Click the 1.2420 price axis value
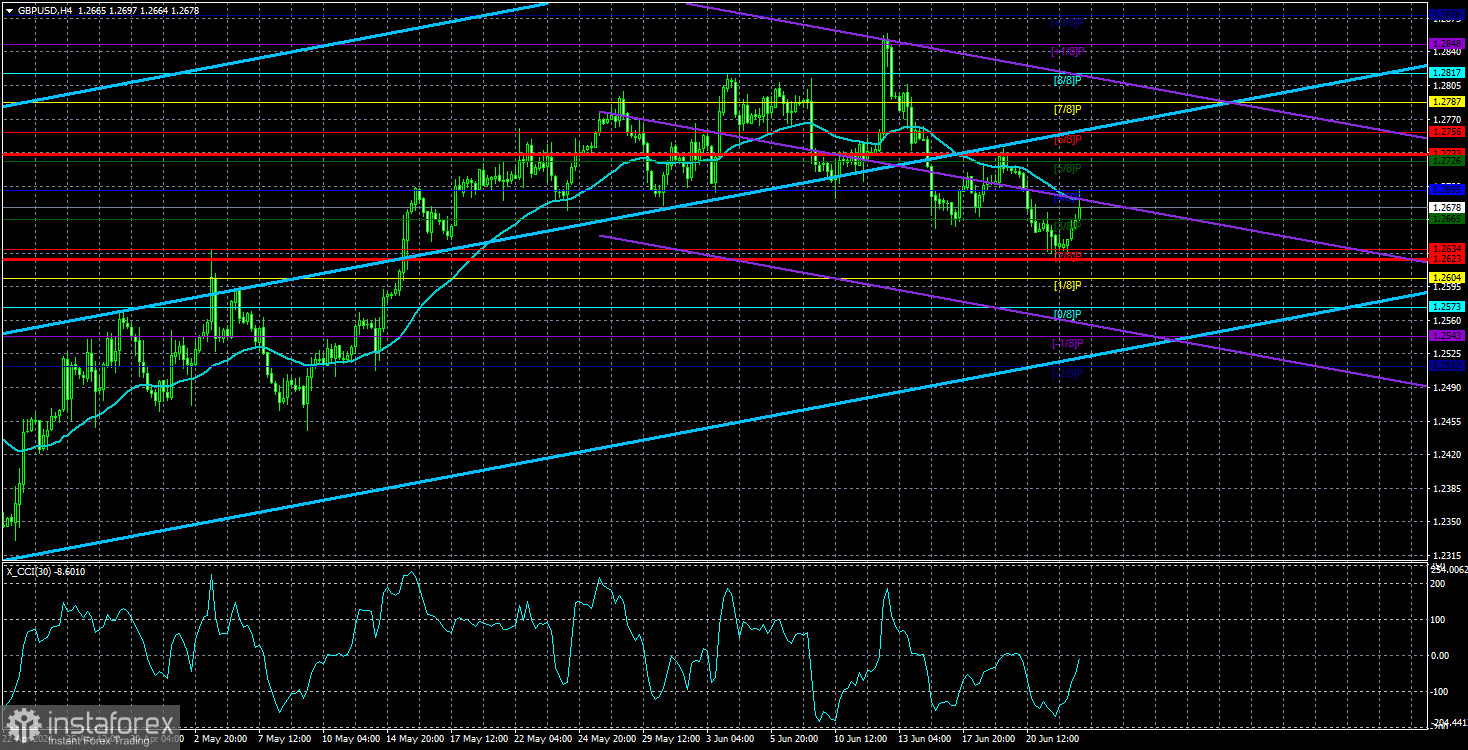Viewport: 1468px width, 750px height. (x=1447, y=455)
